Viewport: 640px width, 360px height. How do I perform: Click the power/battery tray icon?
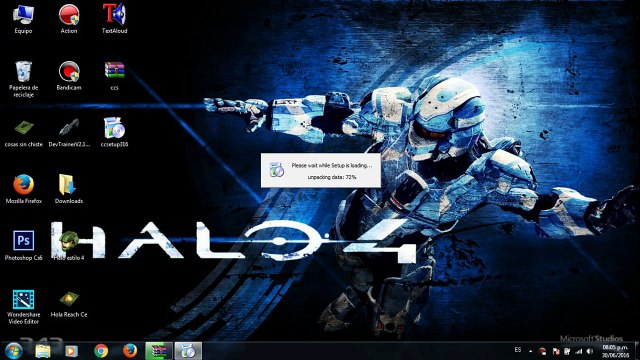coord(567,351)
